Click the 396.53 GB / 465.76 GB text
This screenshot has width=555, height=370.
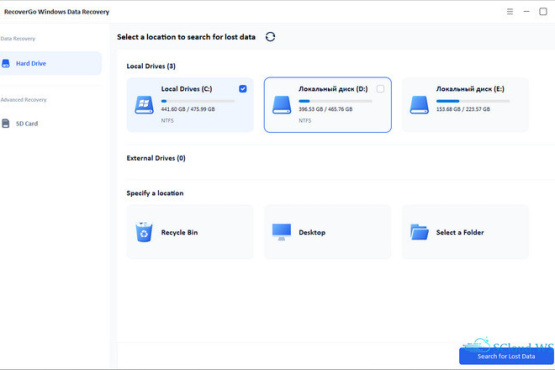coord(326,109)
